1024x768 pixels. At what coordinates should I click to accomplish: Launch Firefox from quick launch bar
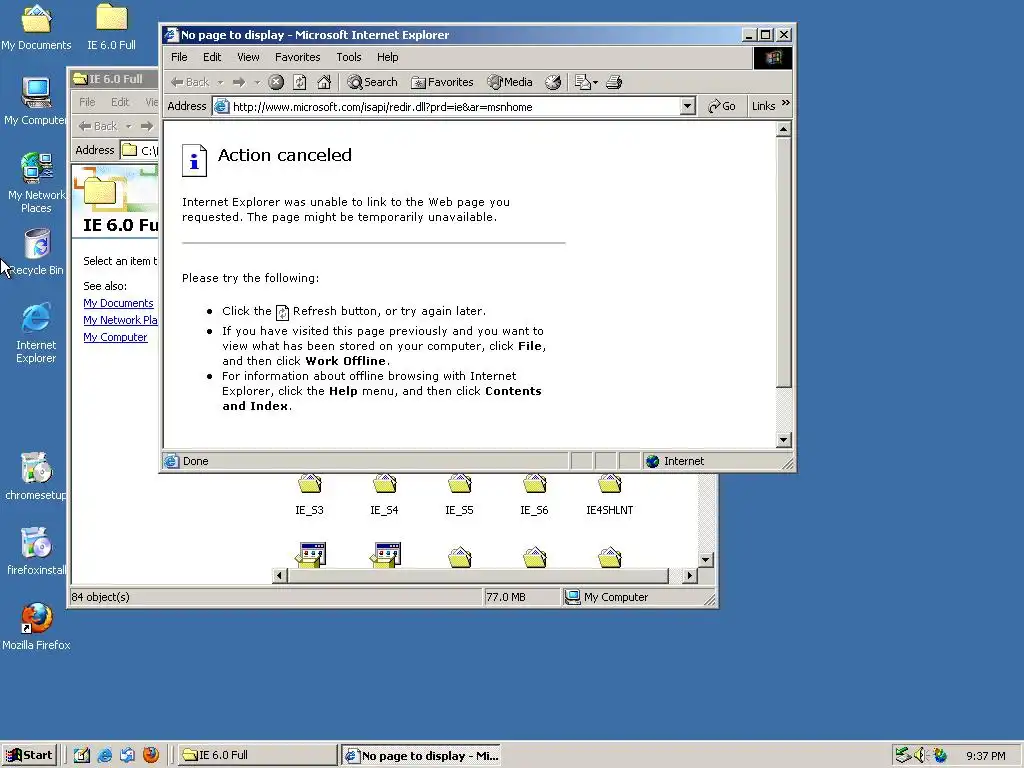pos(151,755)
